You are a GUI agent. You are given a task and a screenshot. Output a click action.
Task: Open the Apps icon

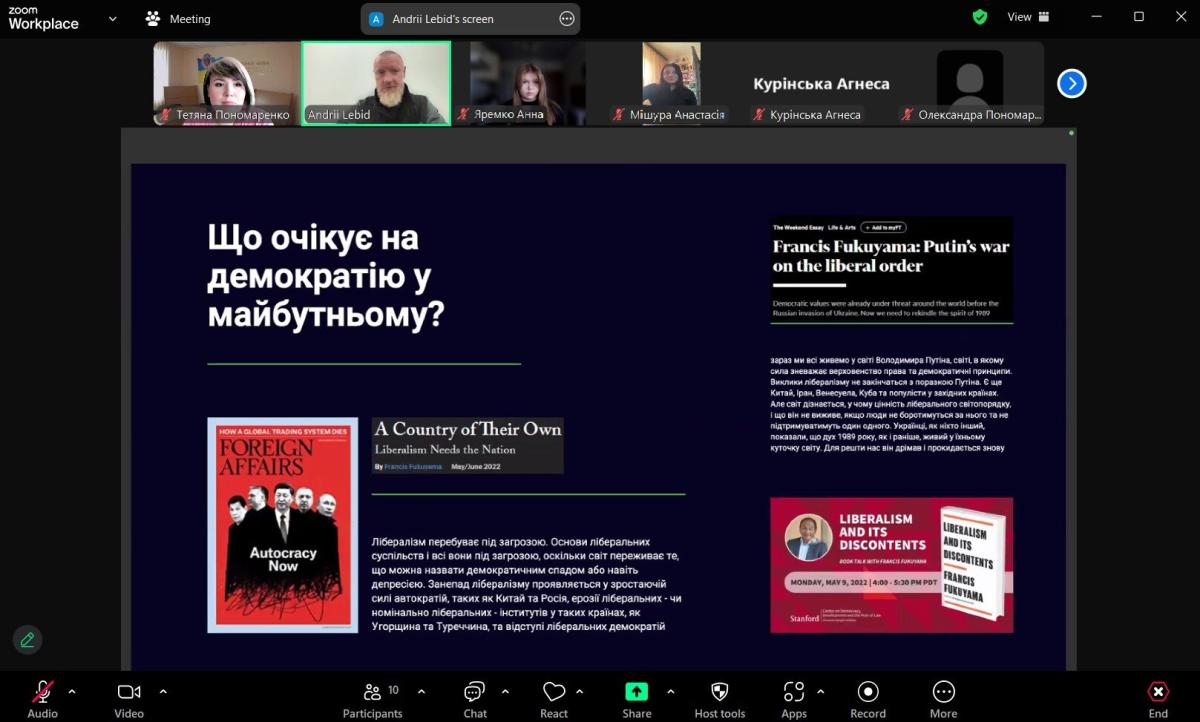[x=794, y=692]
